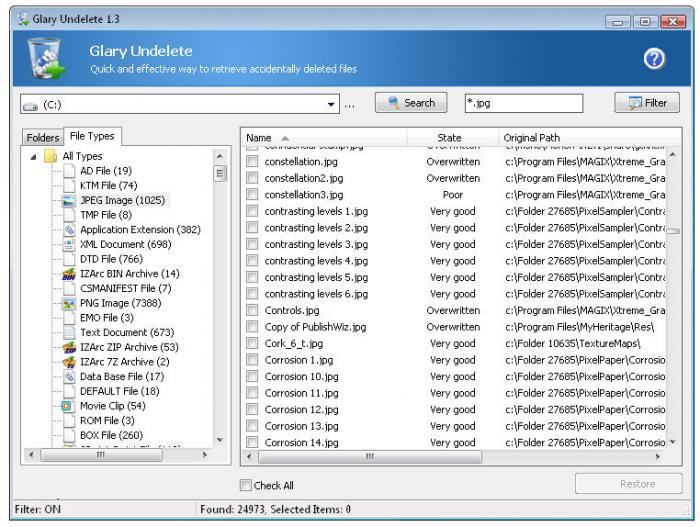
Task: Enable the Check All checkbox
Action: tap(247, 486)
